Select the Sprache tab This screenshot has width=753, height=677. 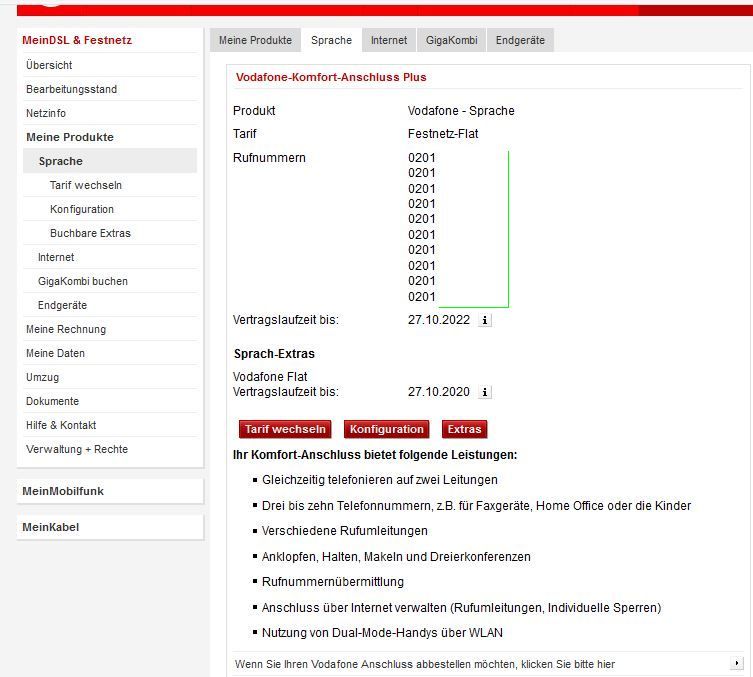tap(331, 40)
